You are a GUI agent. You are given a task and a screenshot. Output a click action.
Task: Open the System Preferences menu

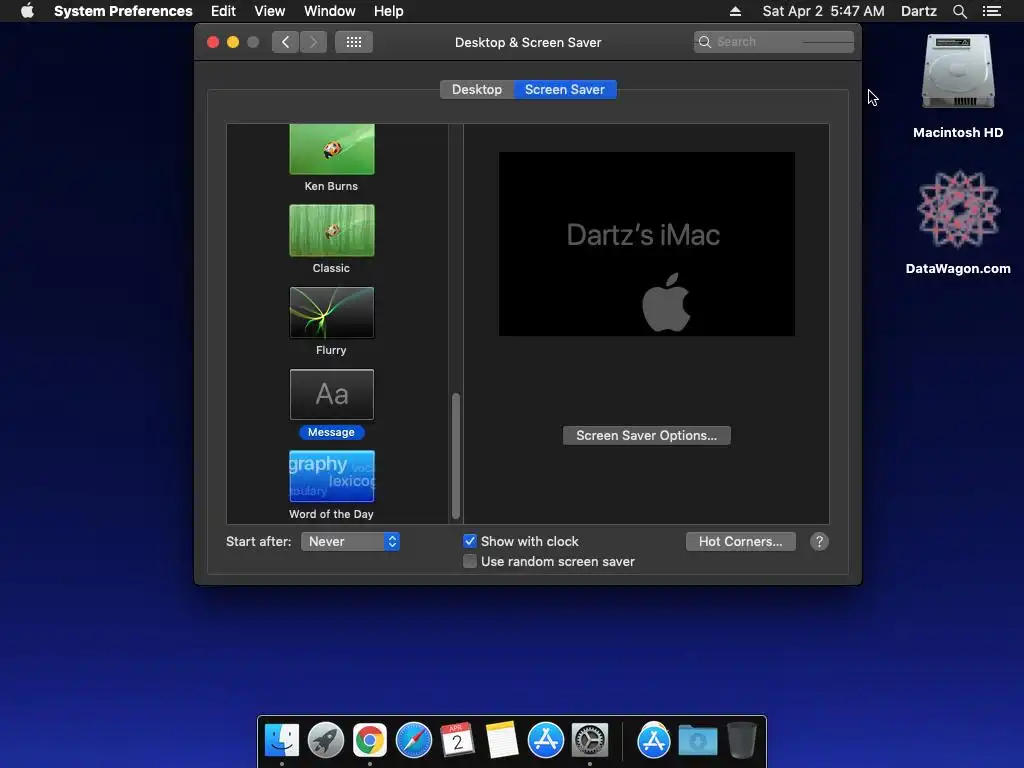pyautogui.click(x=123, y=11)
